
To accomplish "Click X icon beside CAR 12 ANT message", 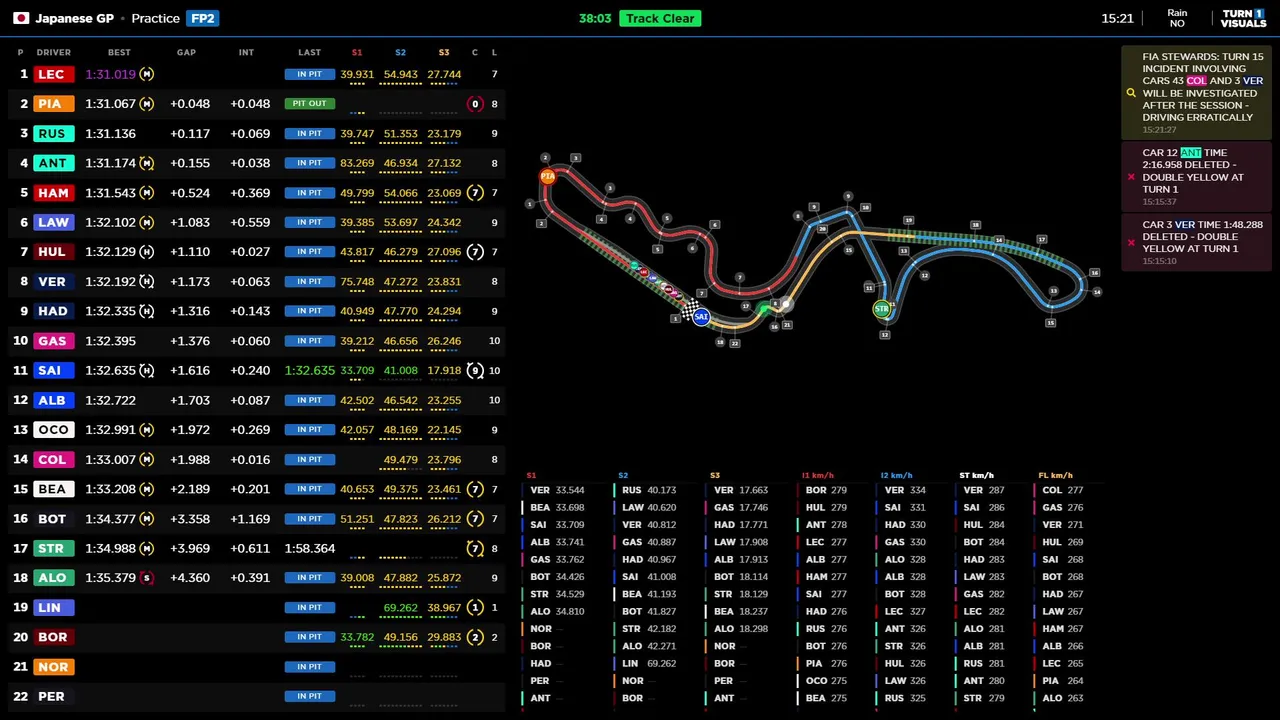I will (1131, 177).
